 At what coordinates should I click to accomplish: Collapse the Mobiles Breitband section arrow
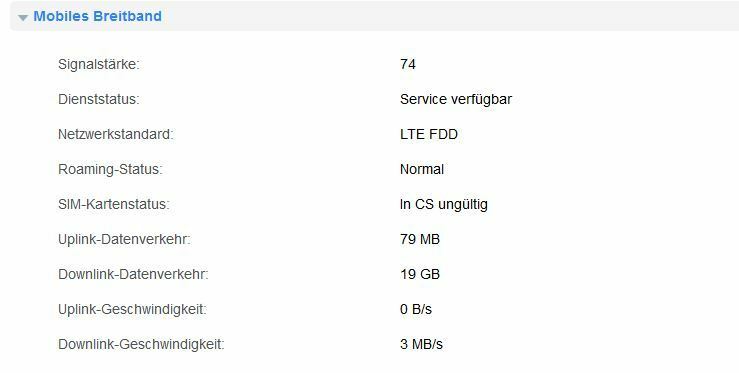[x=23, y=17]
